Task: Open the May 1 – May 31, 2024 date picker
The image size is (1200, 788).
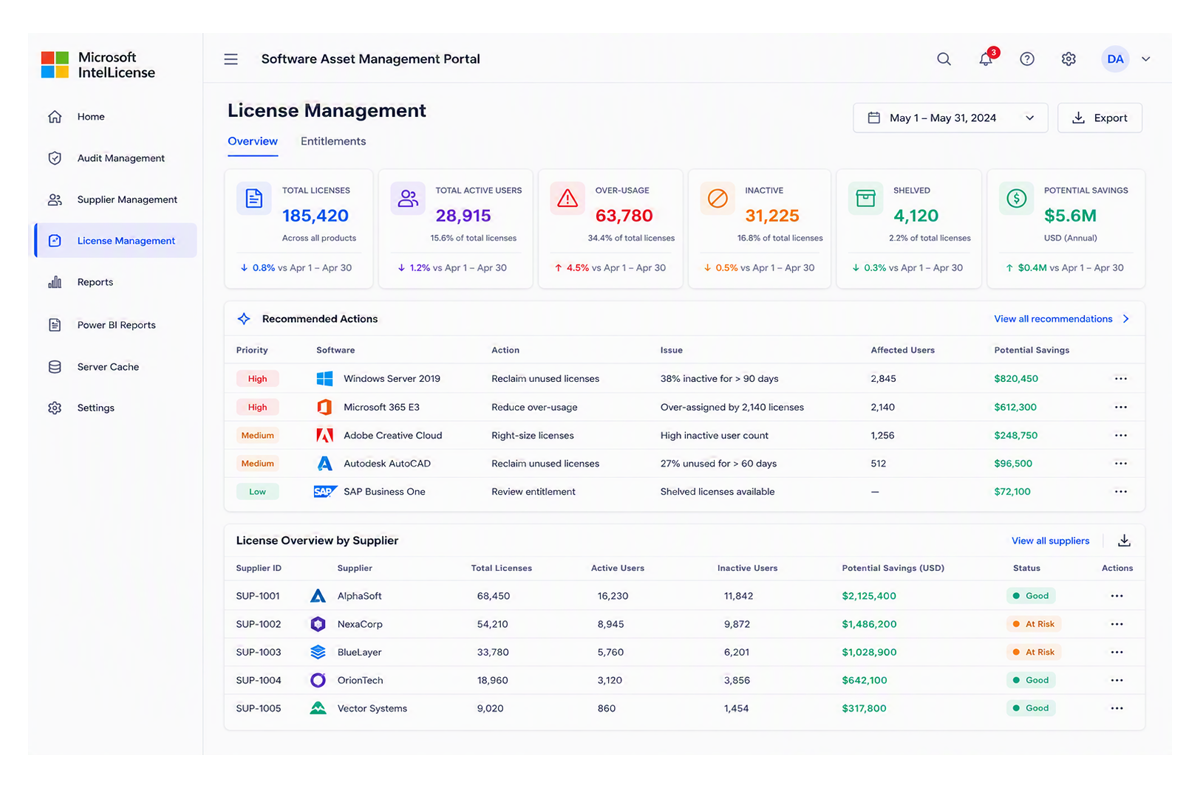Action: 950,118
